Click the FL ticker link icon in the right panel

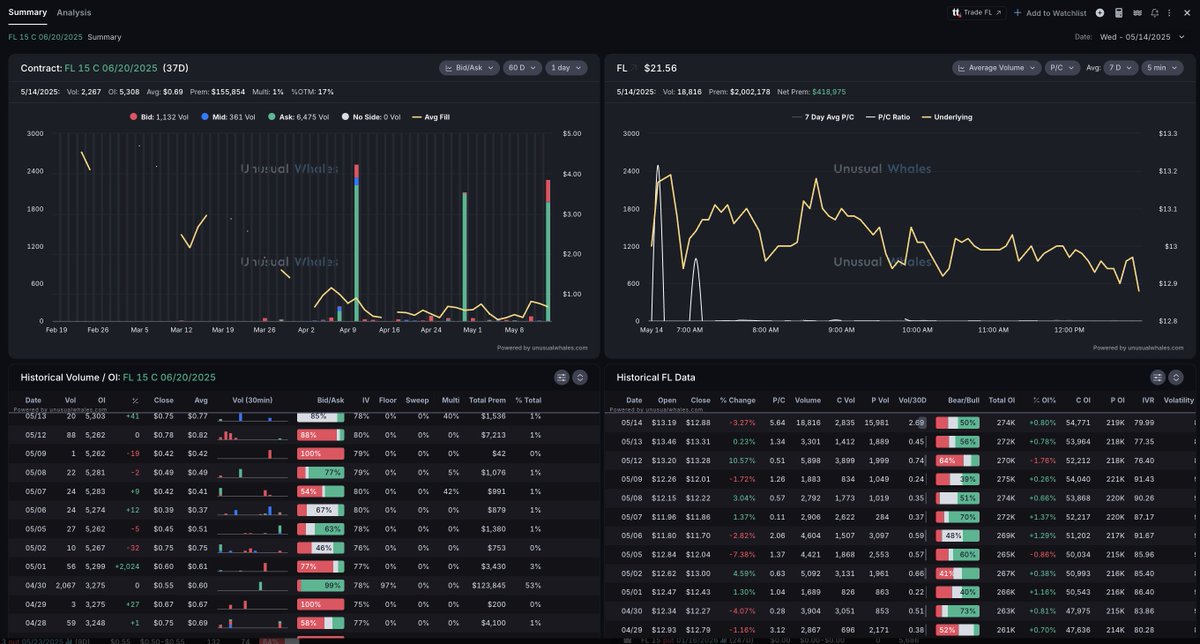click(633, 68)
